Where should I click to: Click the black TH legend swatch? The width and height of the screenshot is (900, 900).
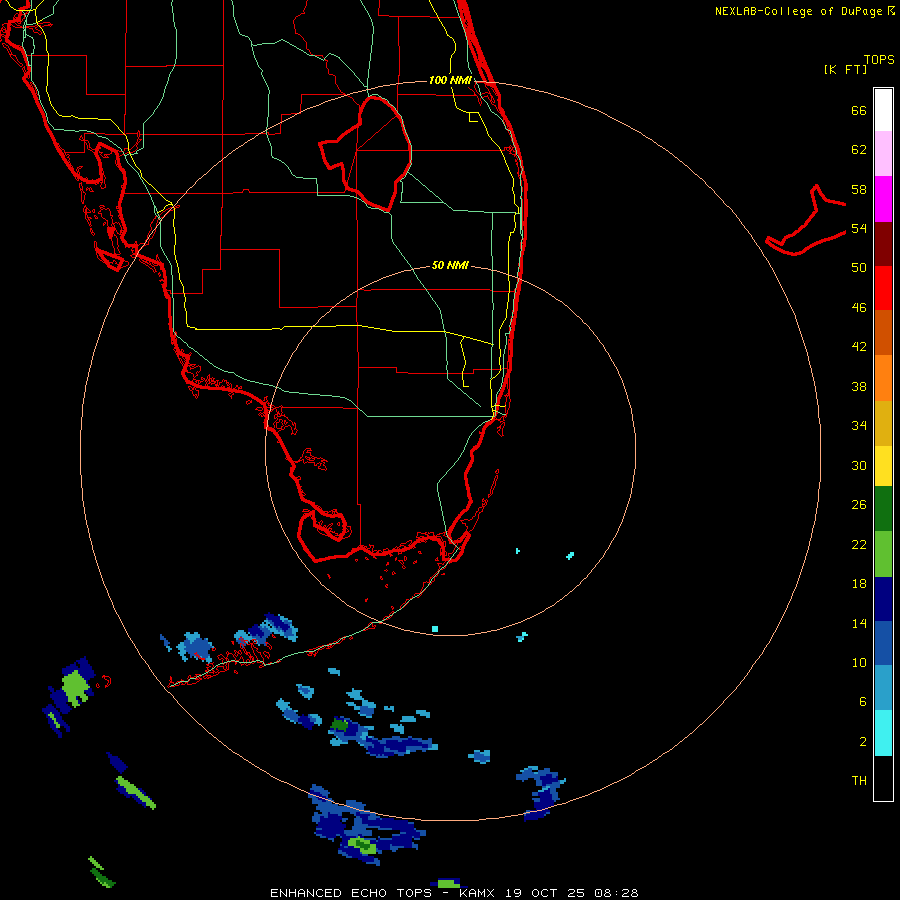coord(883,778)
